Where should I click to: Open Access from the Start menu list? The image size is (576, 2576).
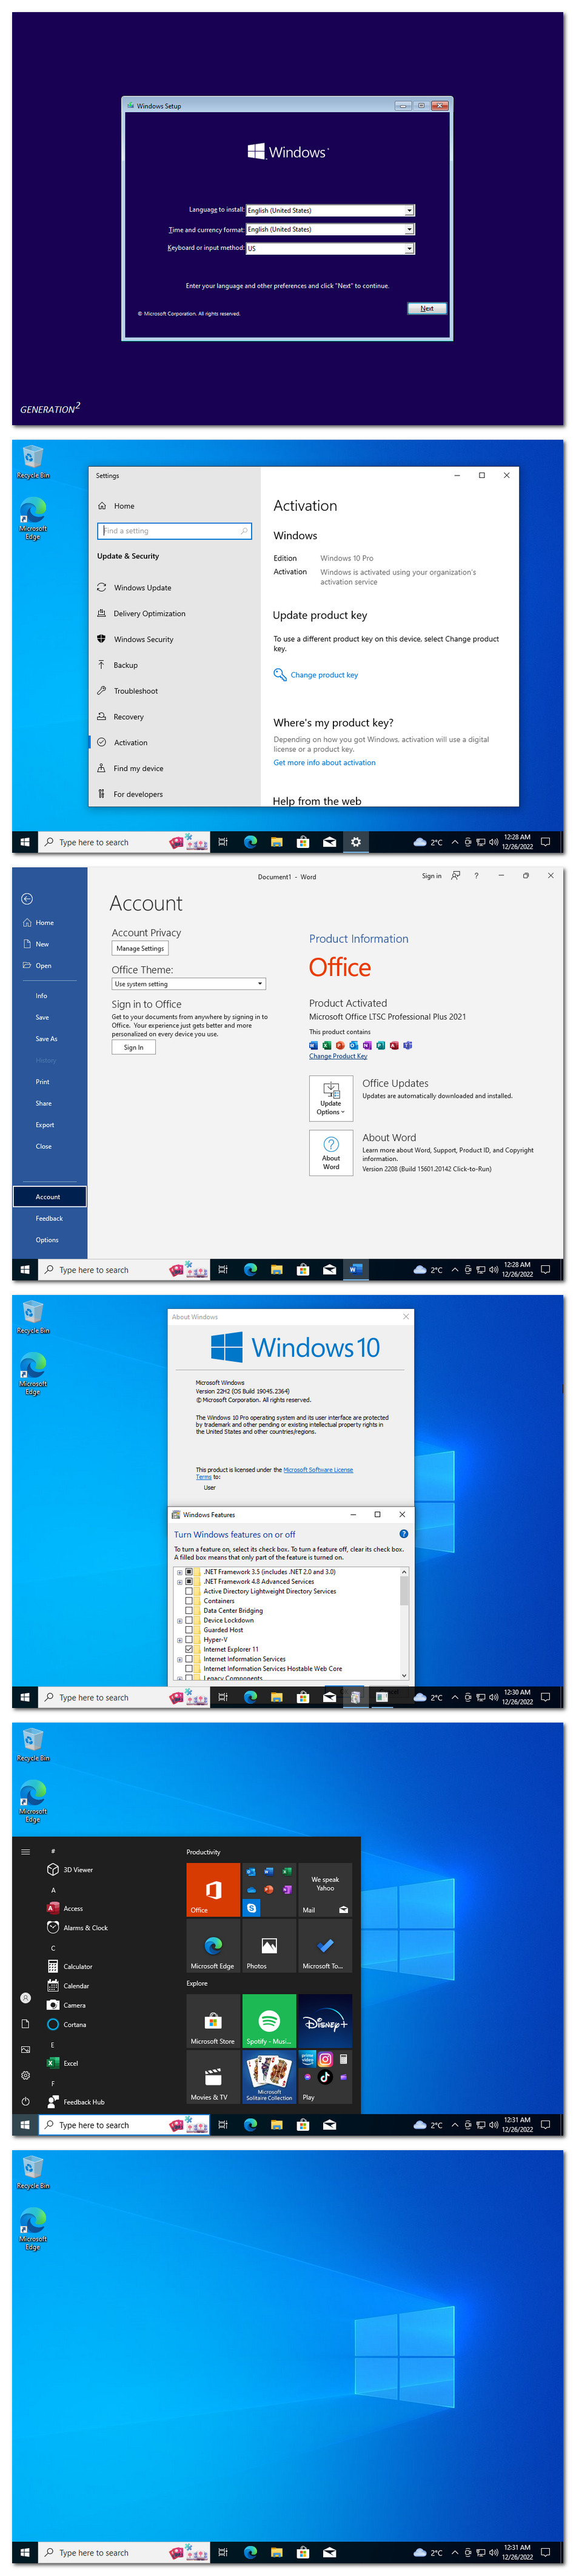click(x=65, y=1907)
